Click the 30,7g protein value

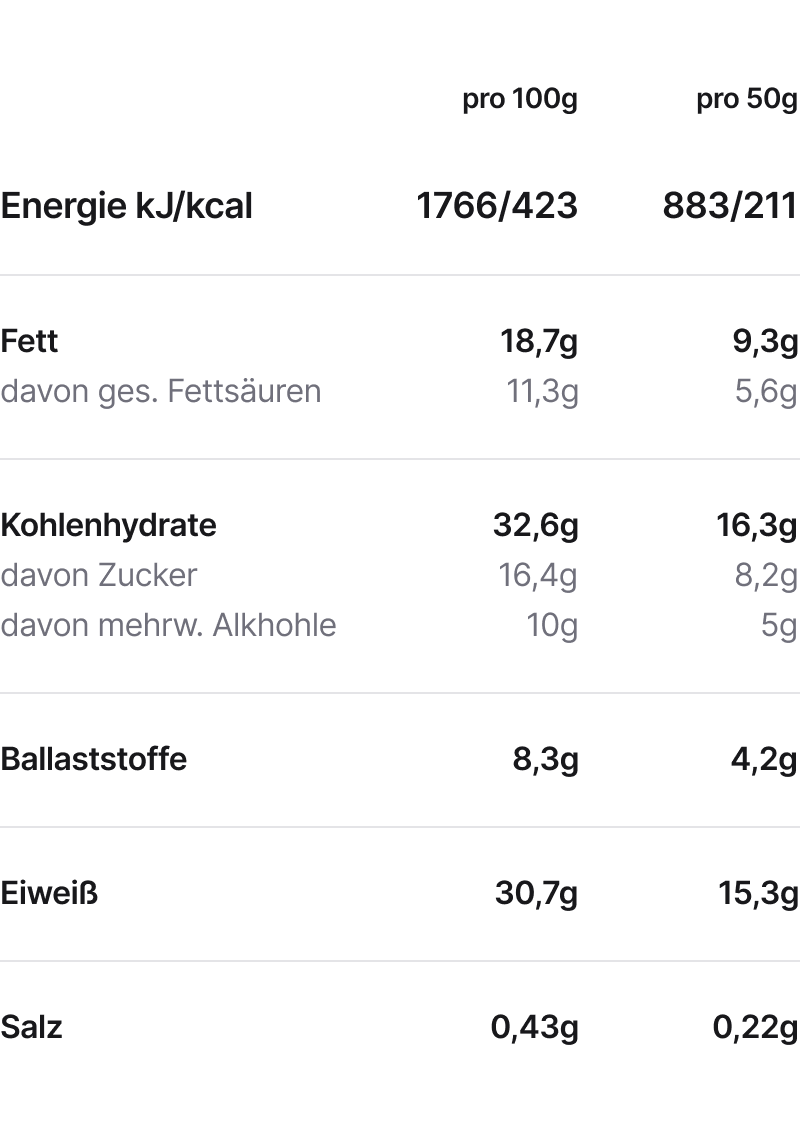pos(536,895)
